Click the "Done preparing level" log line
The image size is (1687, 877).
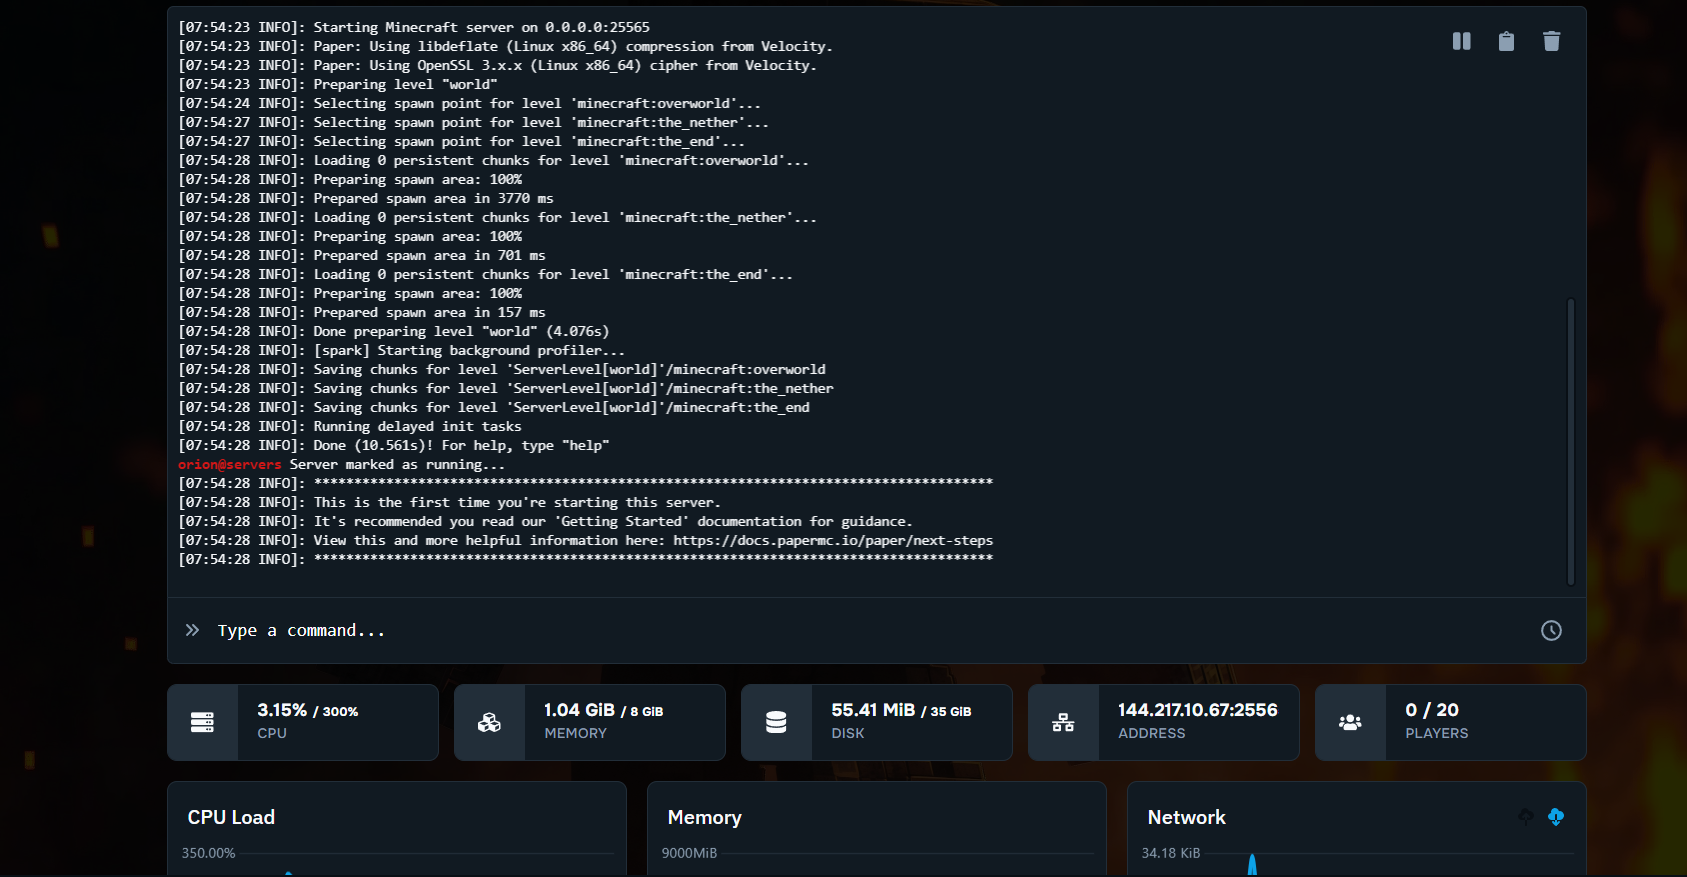click(393, 332)
